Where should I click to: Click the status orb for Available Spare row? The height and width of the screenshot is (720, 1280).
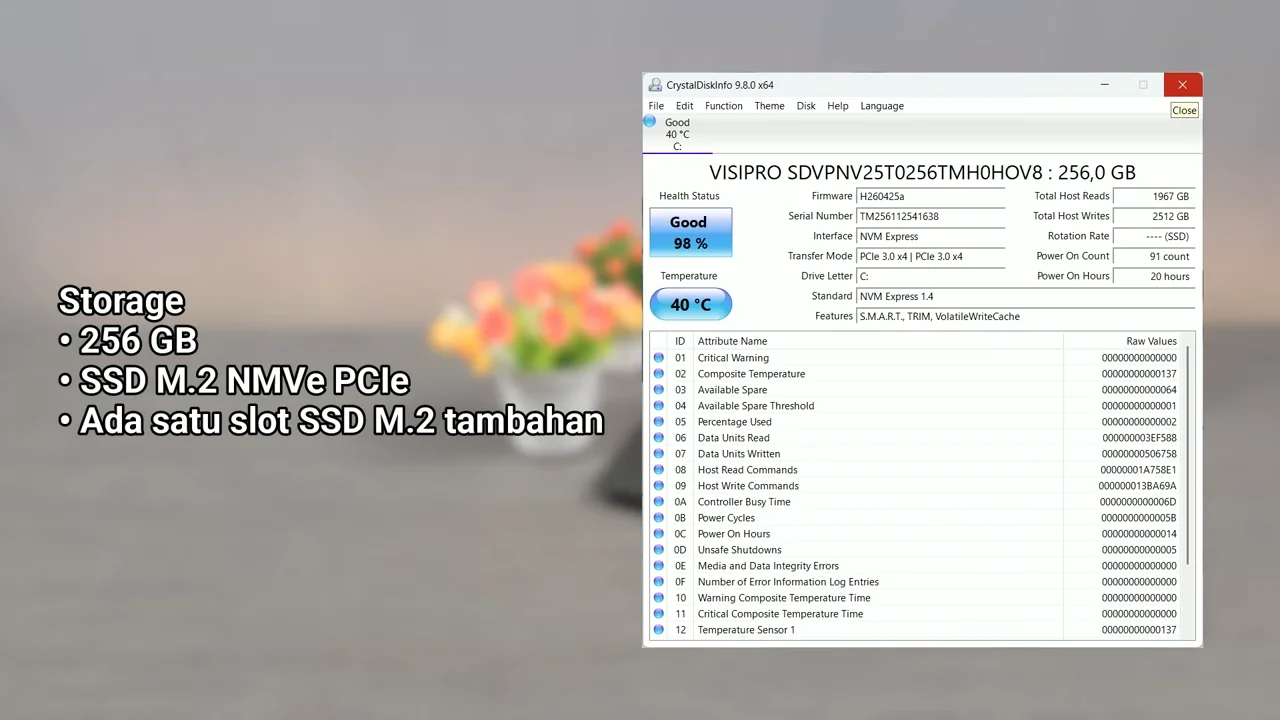659,389
